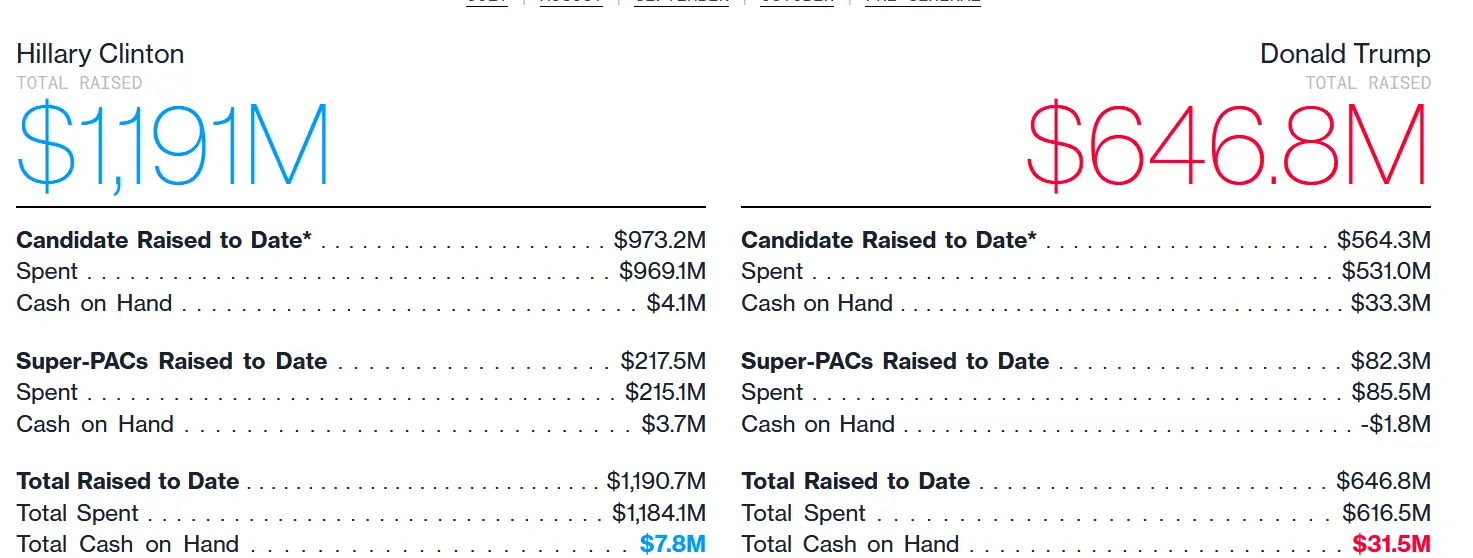
Task: Click Clinton's Super-PACs Raised to Date label
Action: tap(171, 361)
